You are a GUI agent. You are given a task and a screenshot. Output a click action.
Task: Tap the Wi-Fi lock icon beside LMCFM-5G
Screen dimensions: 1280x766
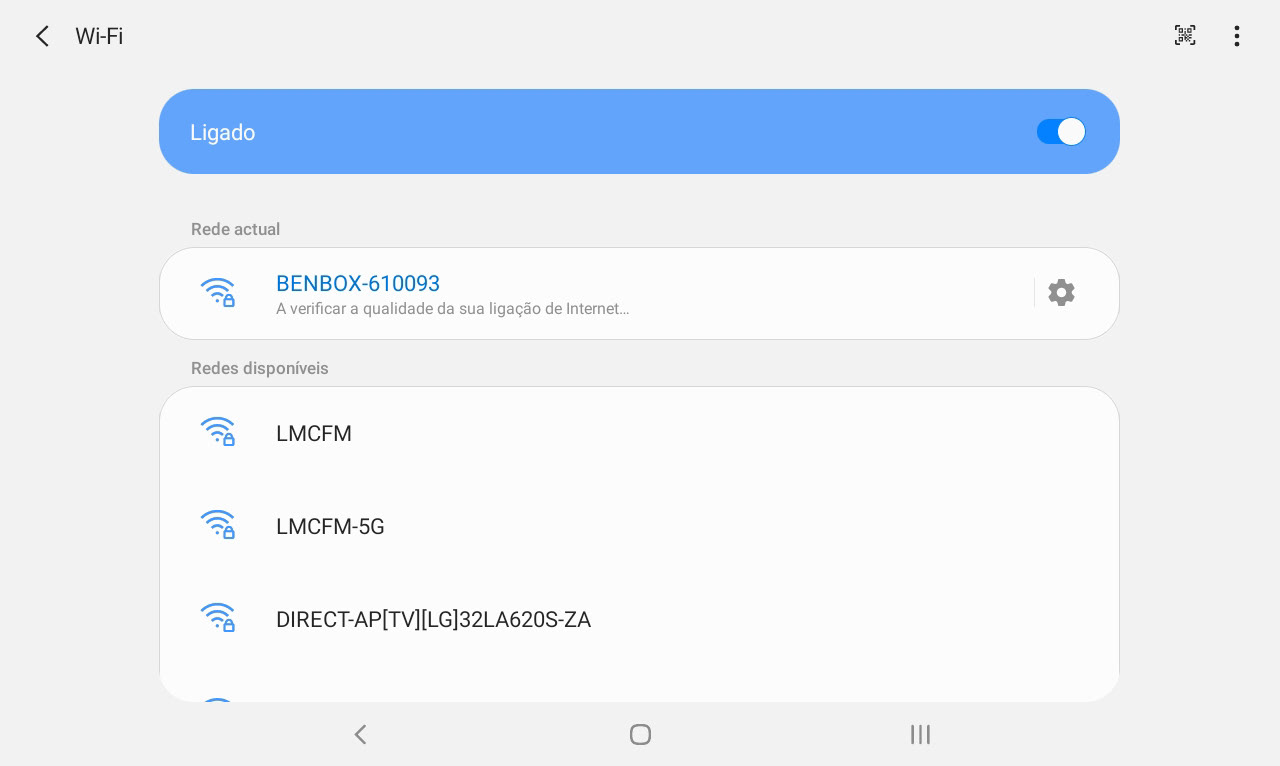[x=218, y=525]
